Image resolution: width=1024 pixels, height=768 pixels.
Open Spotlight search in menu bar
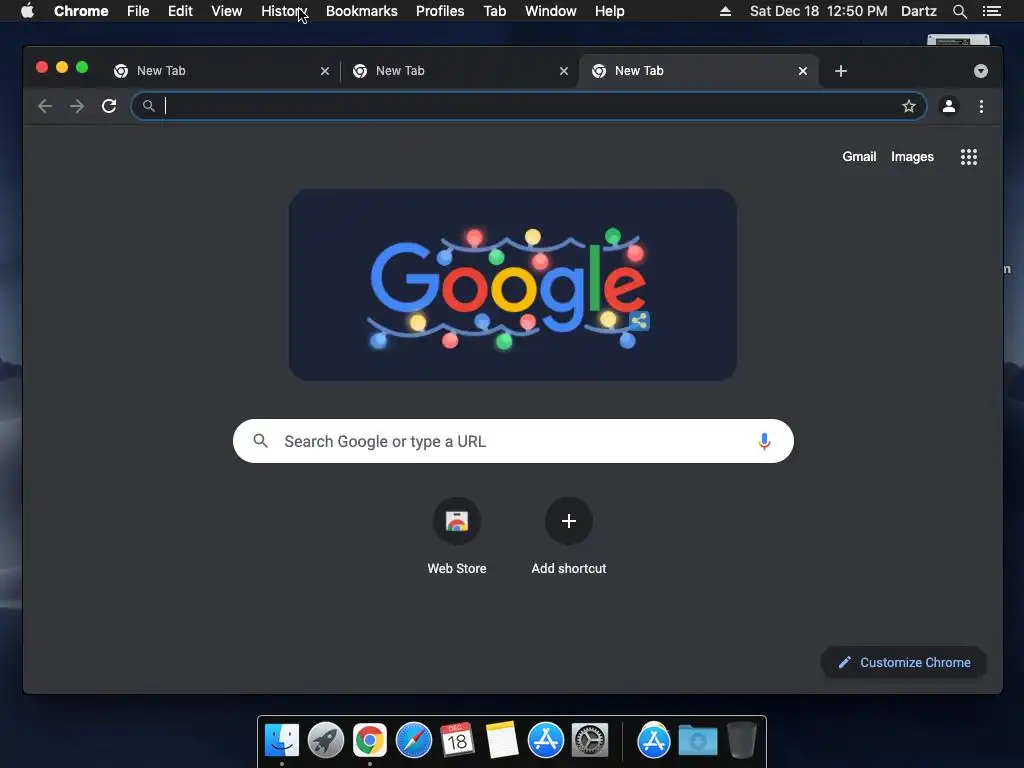pos(959,11)
